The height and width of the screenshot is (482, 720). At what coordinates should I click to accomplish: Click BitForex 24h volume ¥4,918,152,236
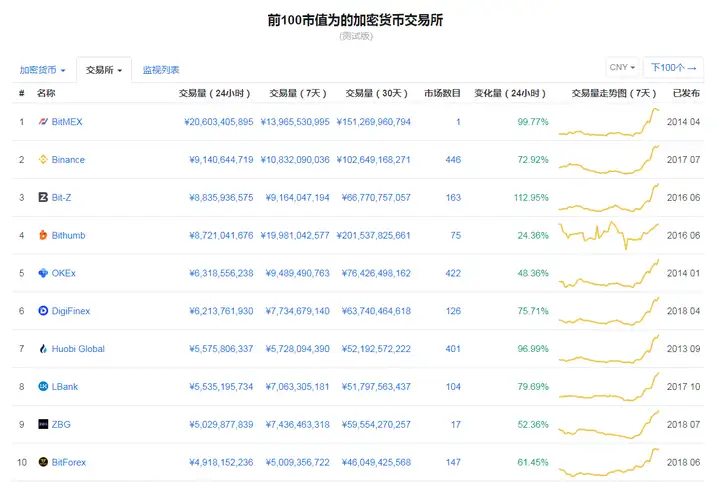[221, 462]
